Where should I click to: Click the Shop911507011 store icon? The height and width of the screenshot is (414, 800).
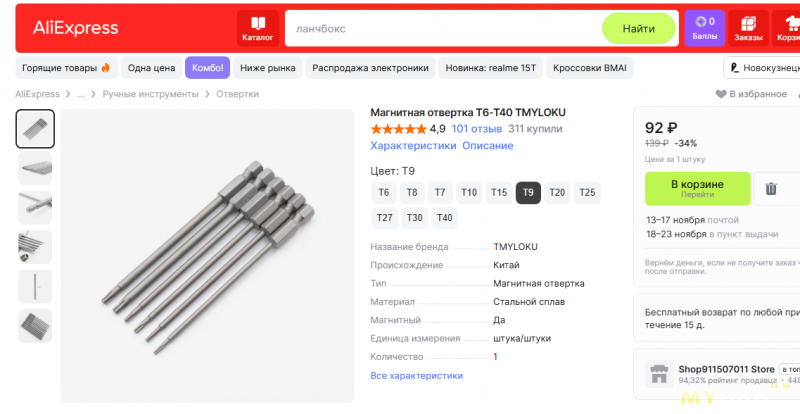point(659,374)
